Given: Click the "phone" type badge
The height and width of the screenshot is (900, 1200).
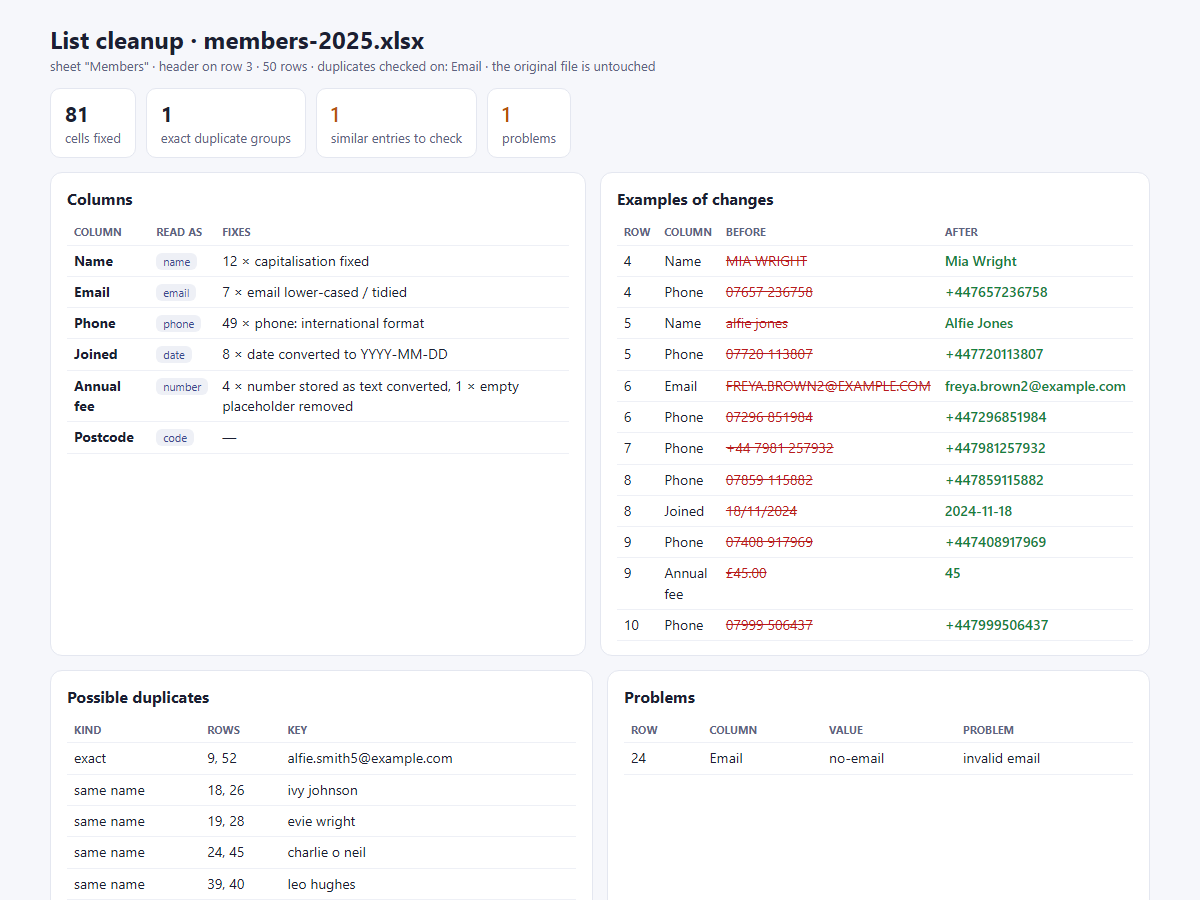Looking at the screenshot, I should click(x=179, y=324).
